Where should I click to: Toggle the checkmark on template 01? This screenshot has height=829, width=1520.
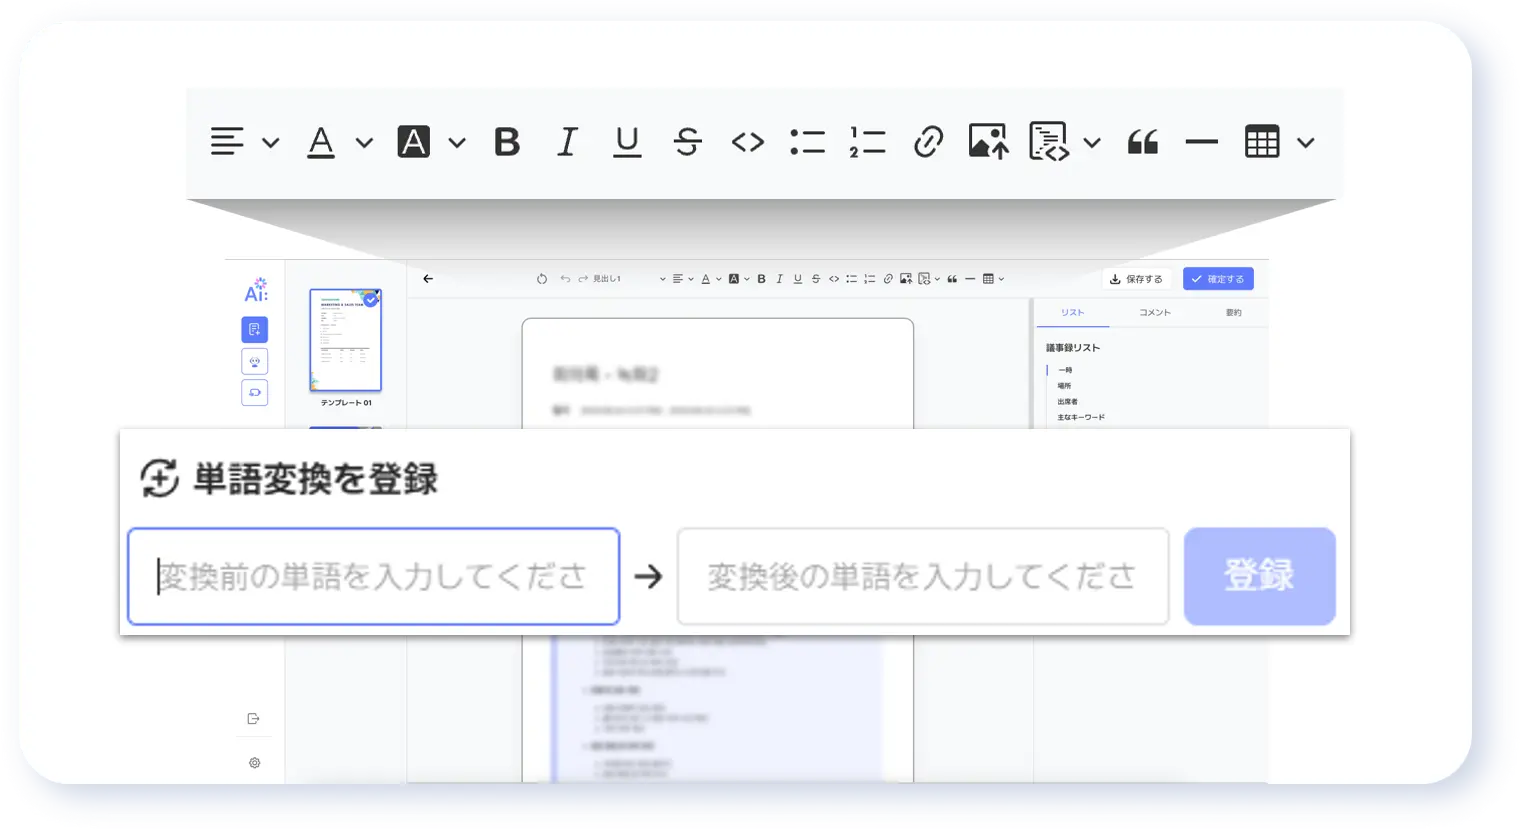(371, 299)
